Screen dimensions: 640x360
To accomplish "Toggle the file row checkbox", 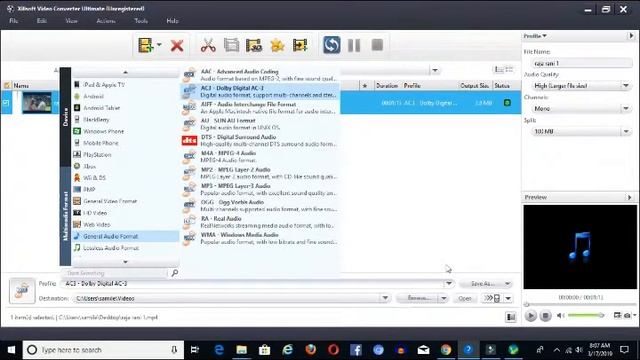I will click(x=6, y=102).
